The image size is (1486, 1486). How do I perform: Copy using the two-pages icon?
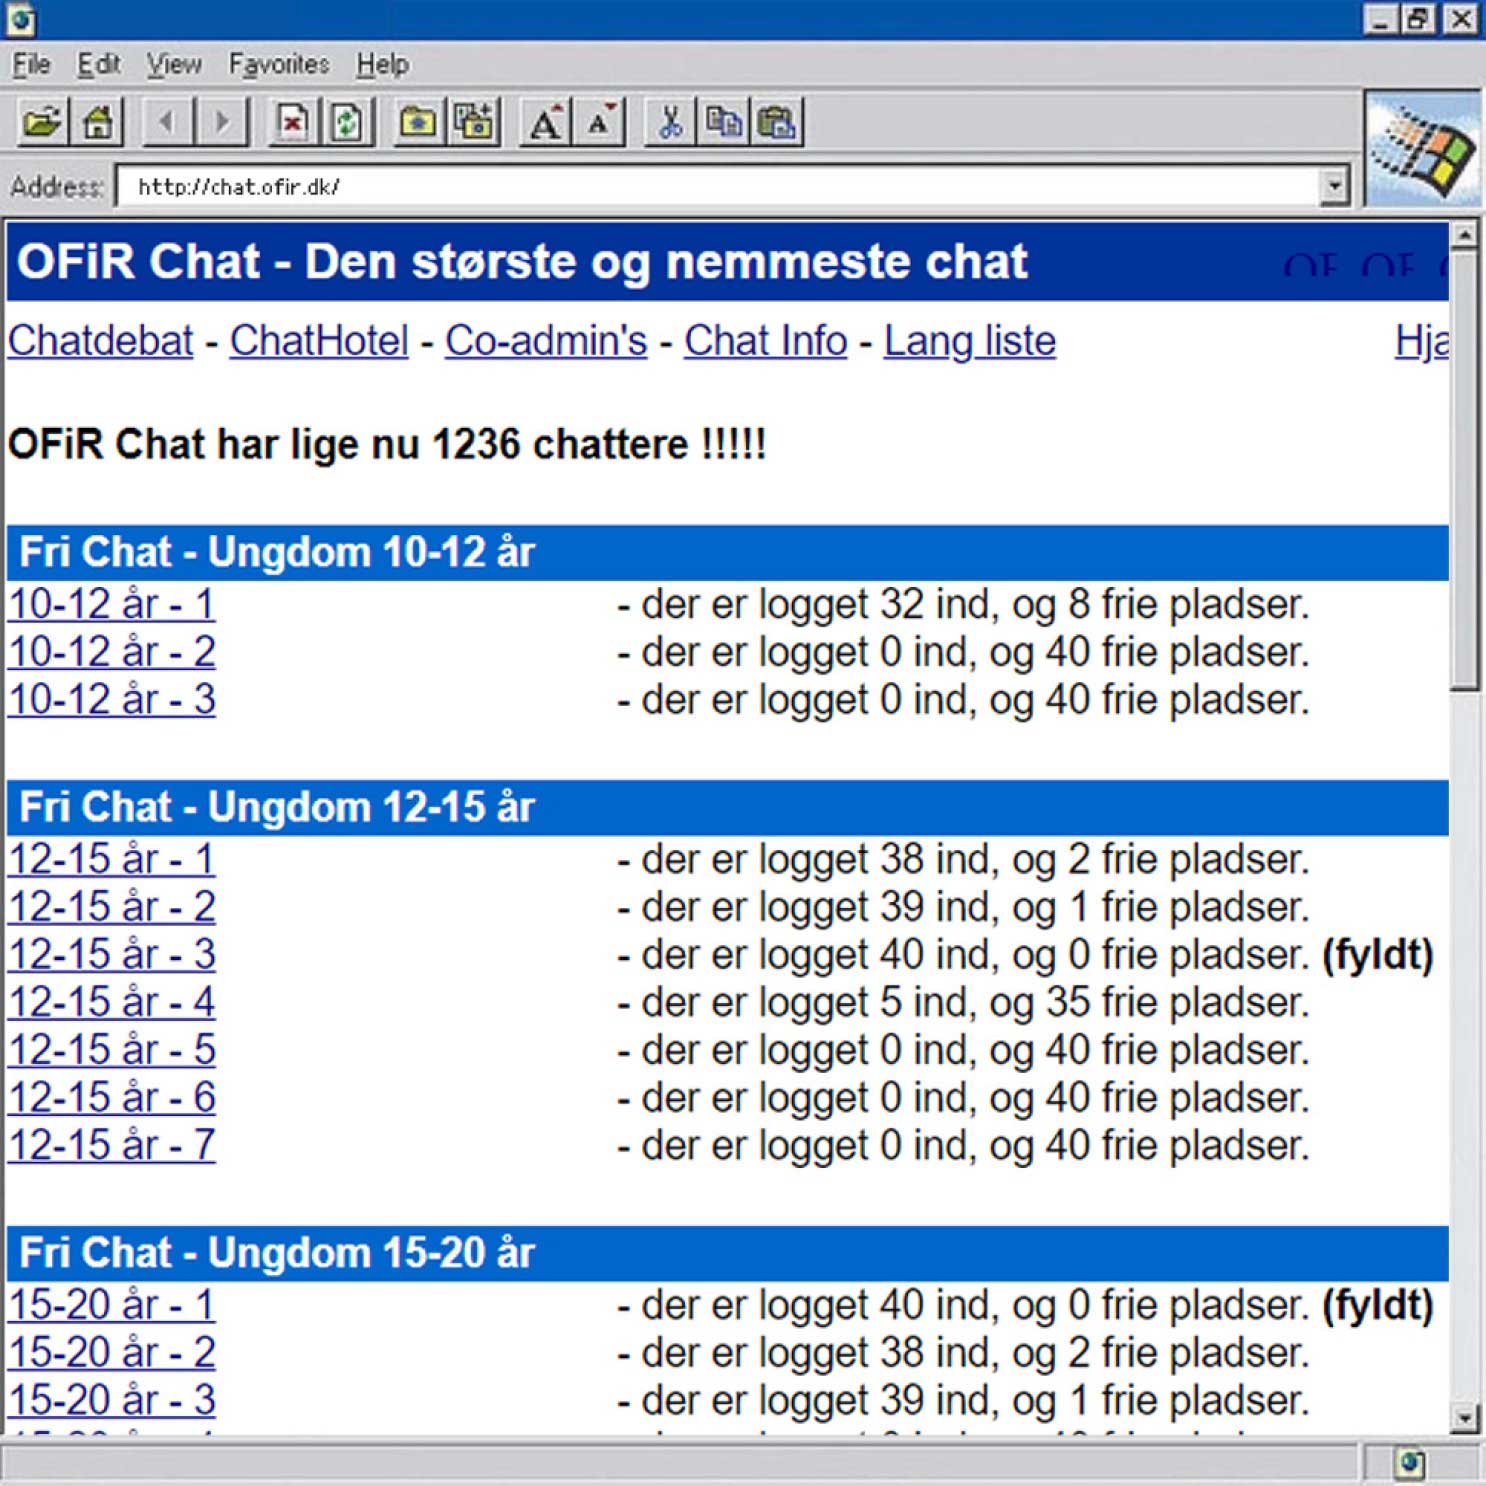pyautogui.click(x=725, y=124)
